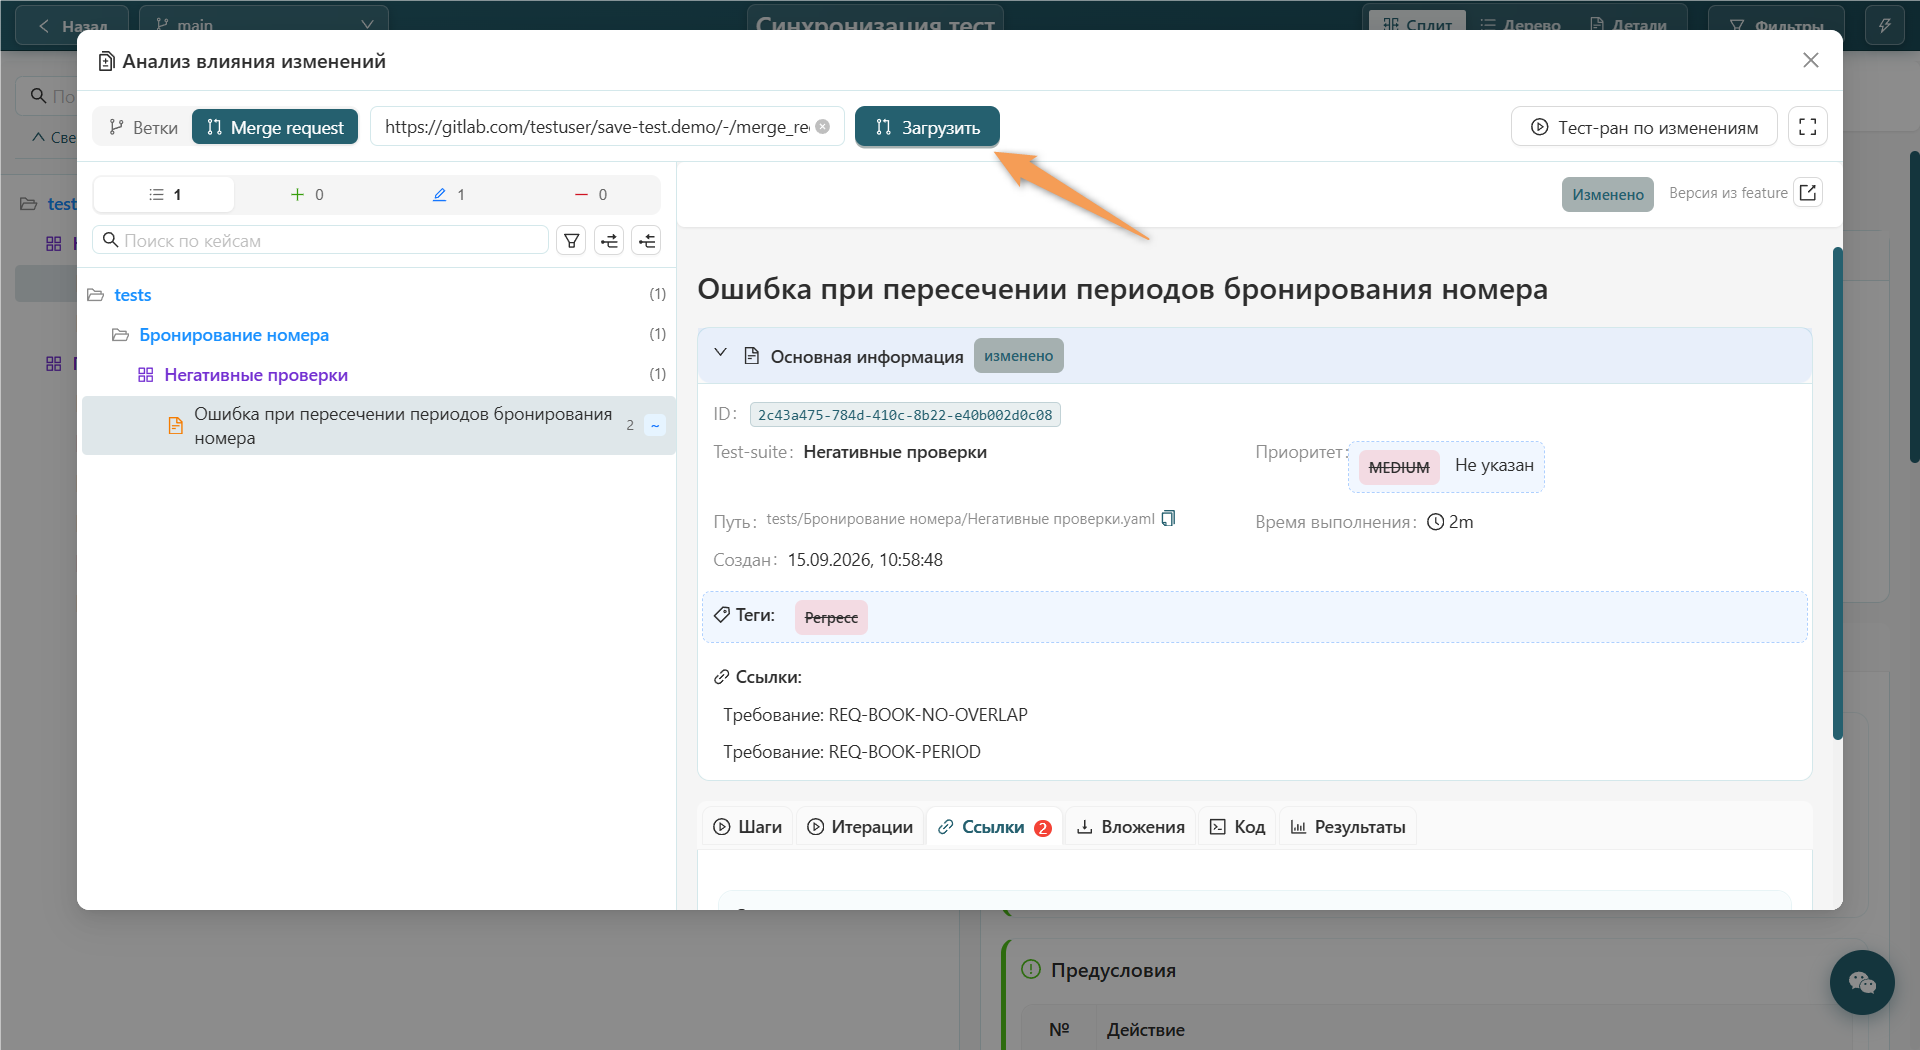Switch to the Ветки mode
The image size is (1920, 1050).
(x=144, y=127)
